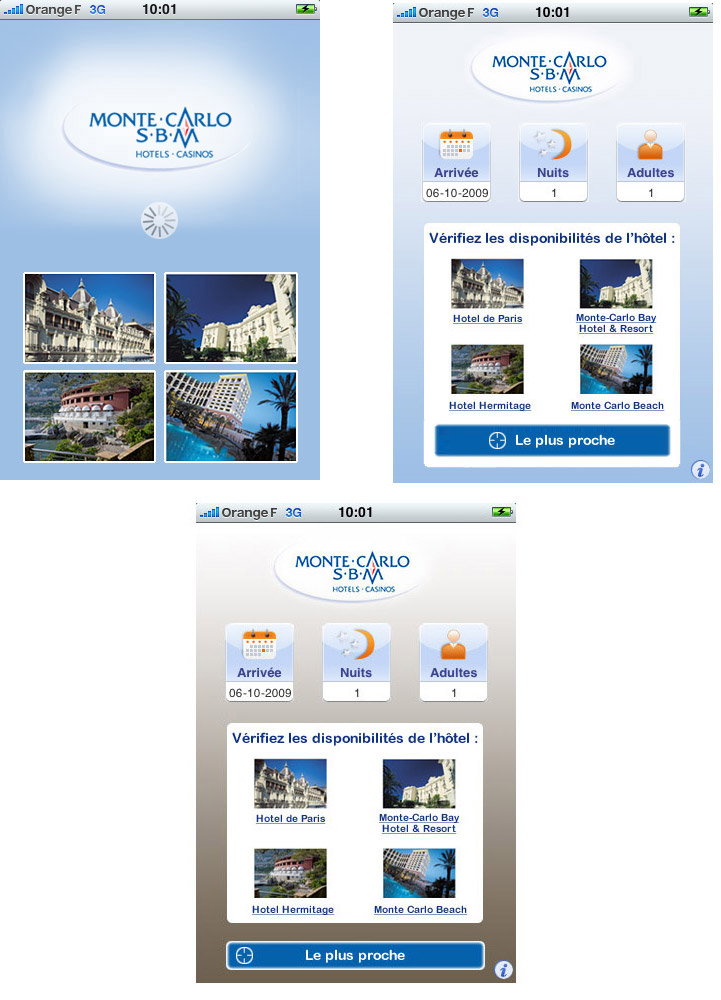Click Vérifiez les disponibilités heading on beige screen
721x1000 pixels.
(355, 739)
